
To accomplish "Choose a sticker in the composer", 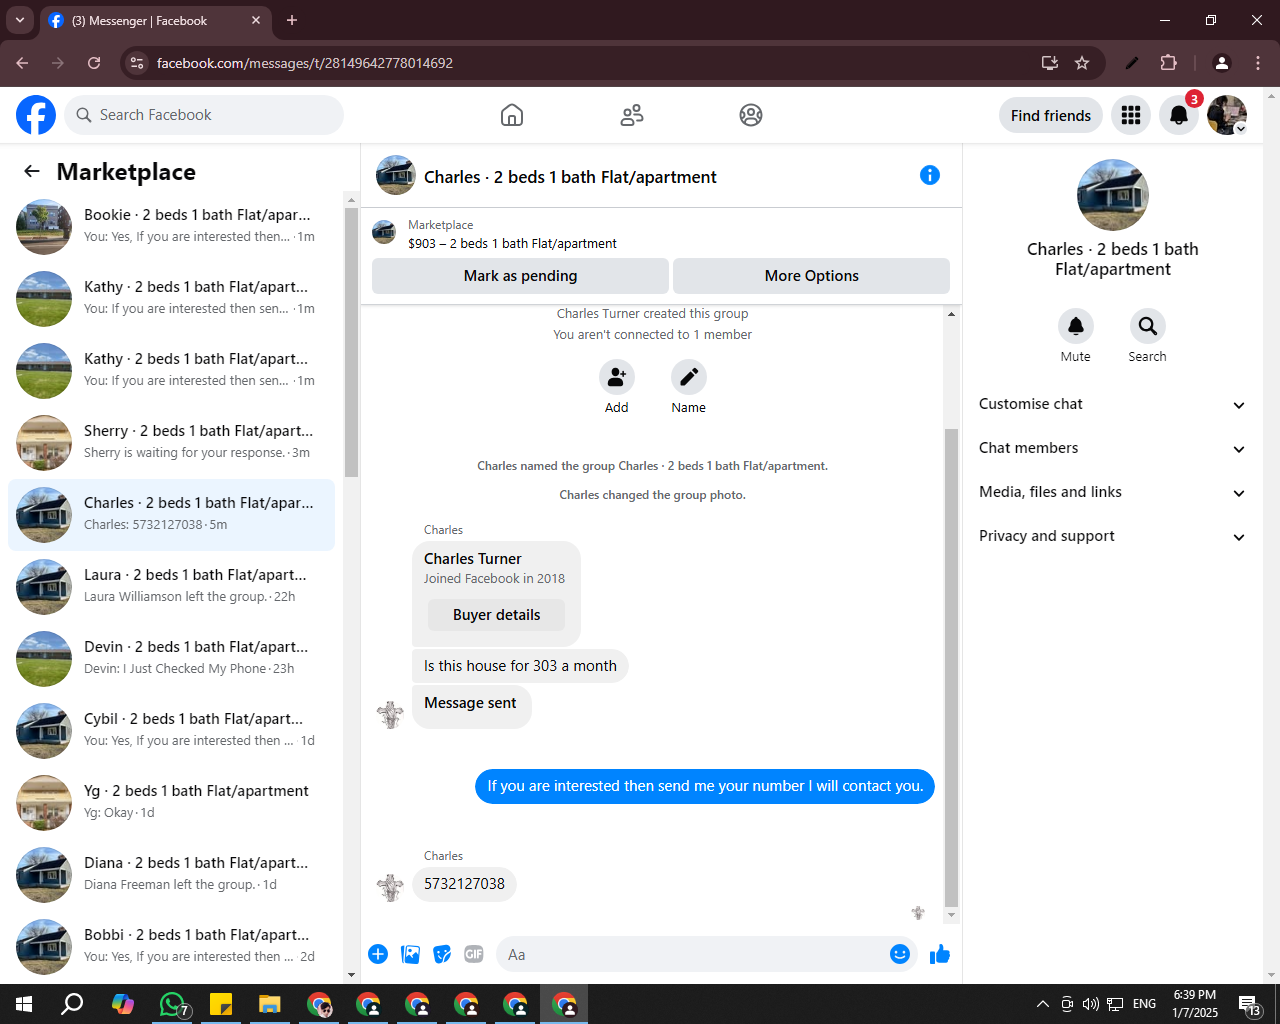I will coord(442,954).
